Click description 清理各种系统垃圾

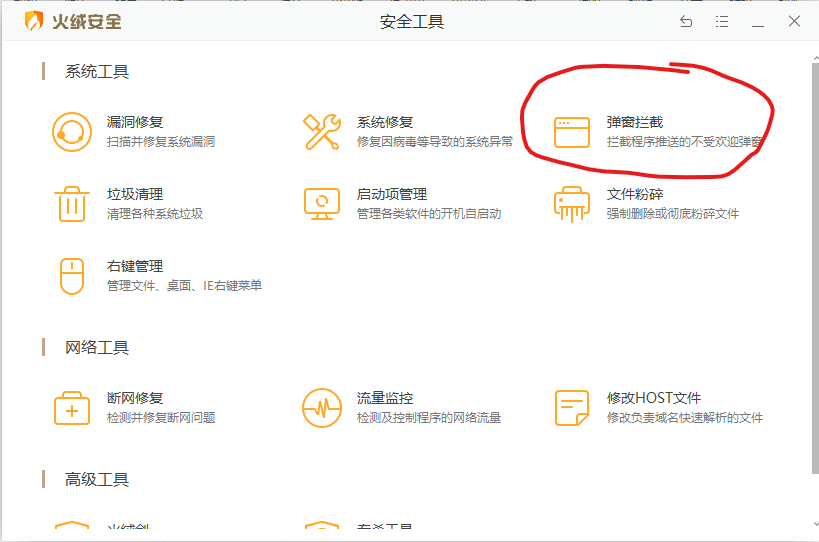(x=155, y=214)
